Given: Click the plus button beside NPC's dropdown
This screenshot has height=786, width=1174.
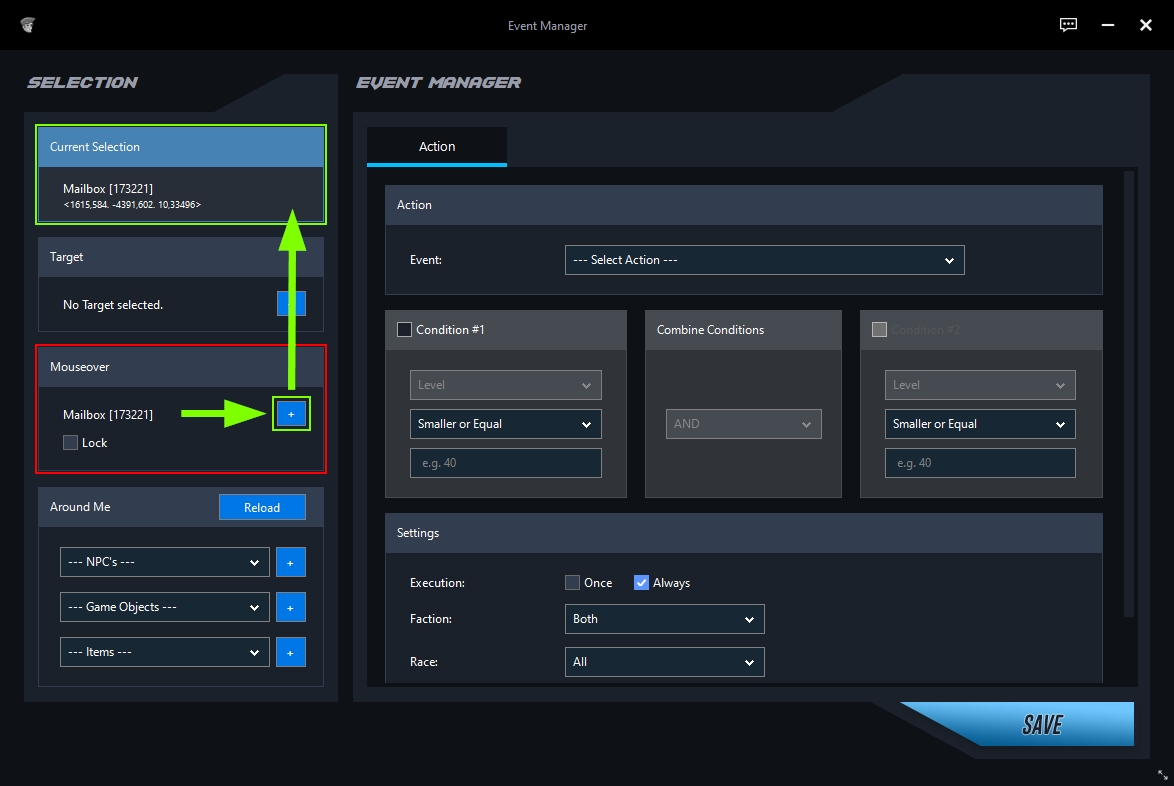Looking at the screenshot, I should (291, 562).
